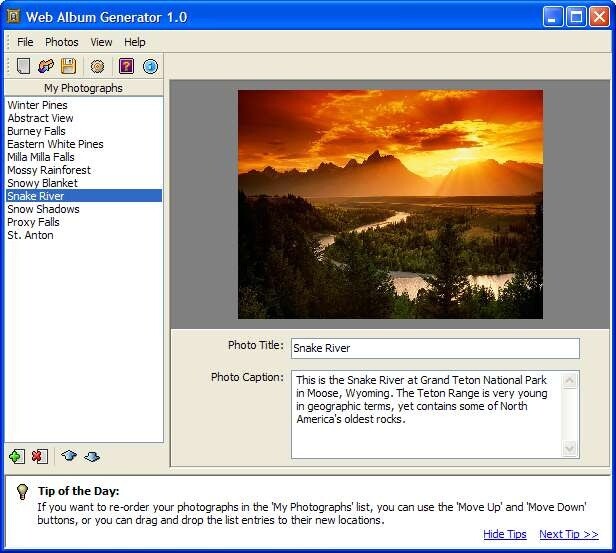
Task: Click the red Remove Photo icon
Action: point(39,456)
